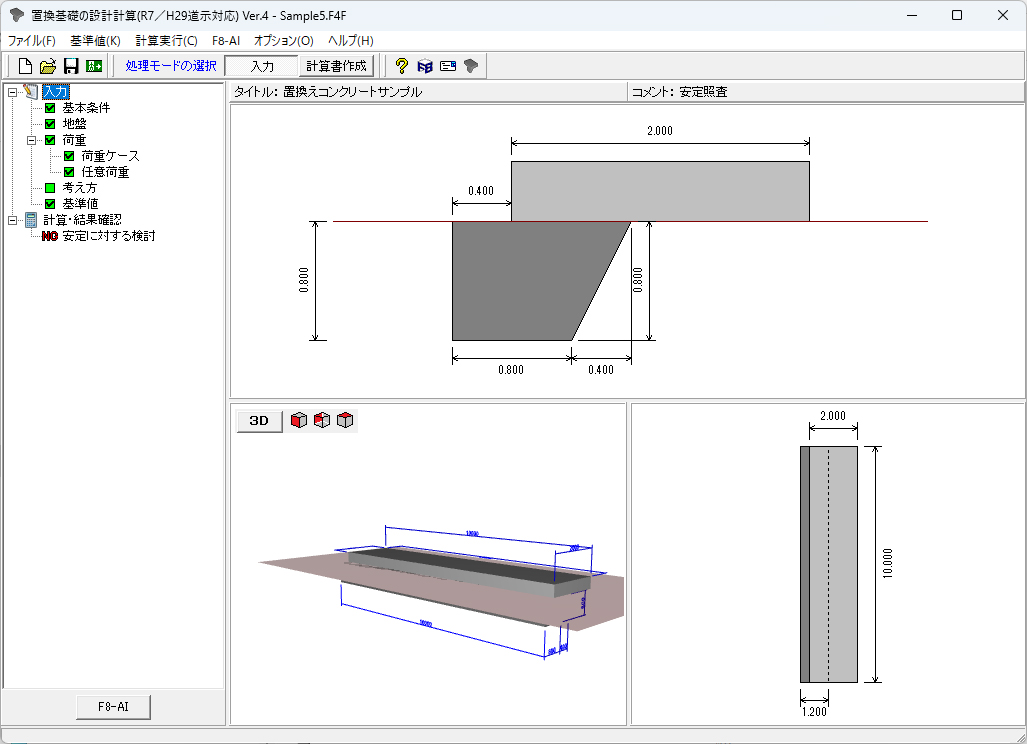Click the 0.400 dimension above the footing offset
Viewport: 1027px width, 744px height.
tap(481, 191)
